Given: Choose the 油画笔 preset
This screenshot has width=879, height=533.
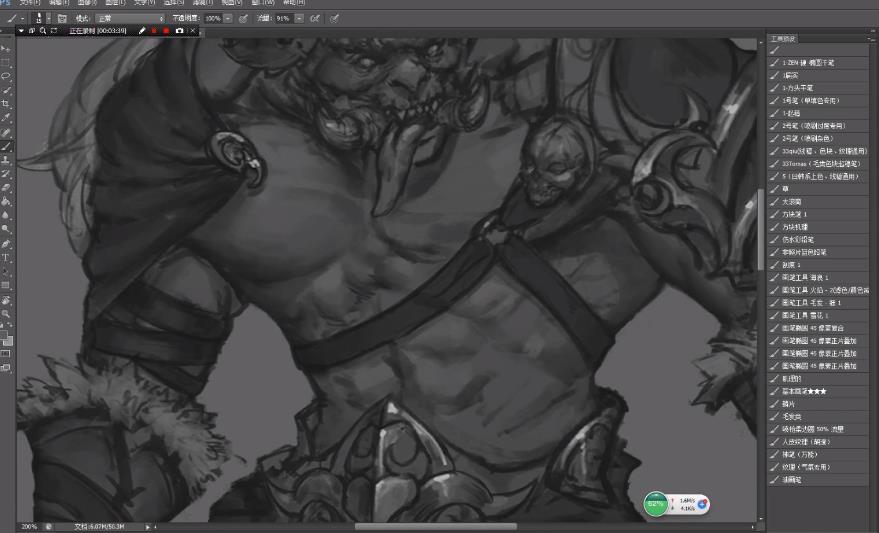Looking at the screenshot, I should click(x=818, y=480).
